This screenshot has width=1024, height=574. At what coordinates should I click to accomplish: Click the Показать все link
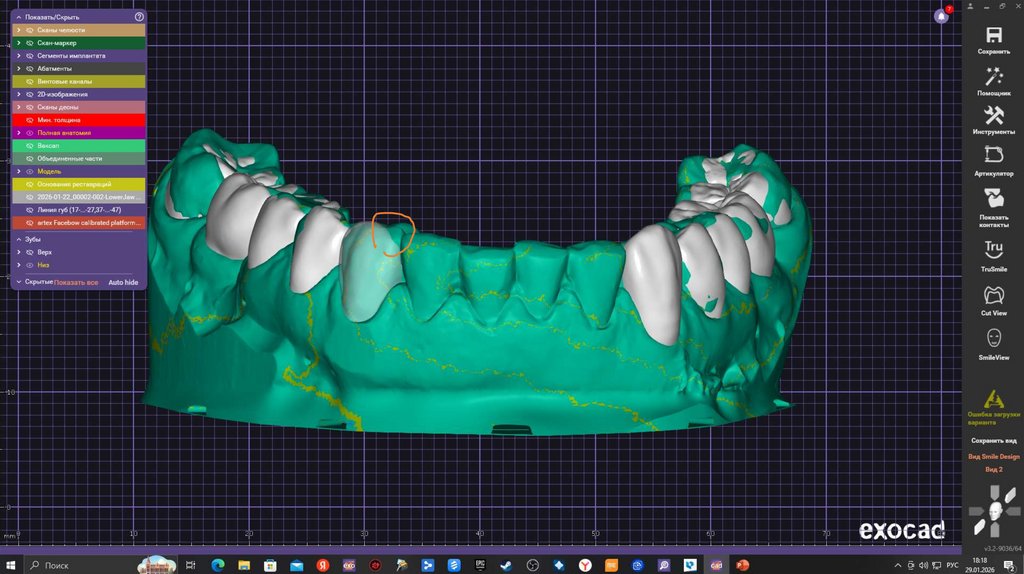(x=76, y=282)
